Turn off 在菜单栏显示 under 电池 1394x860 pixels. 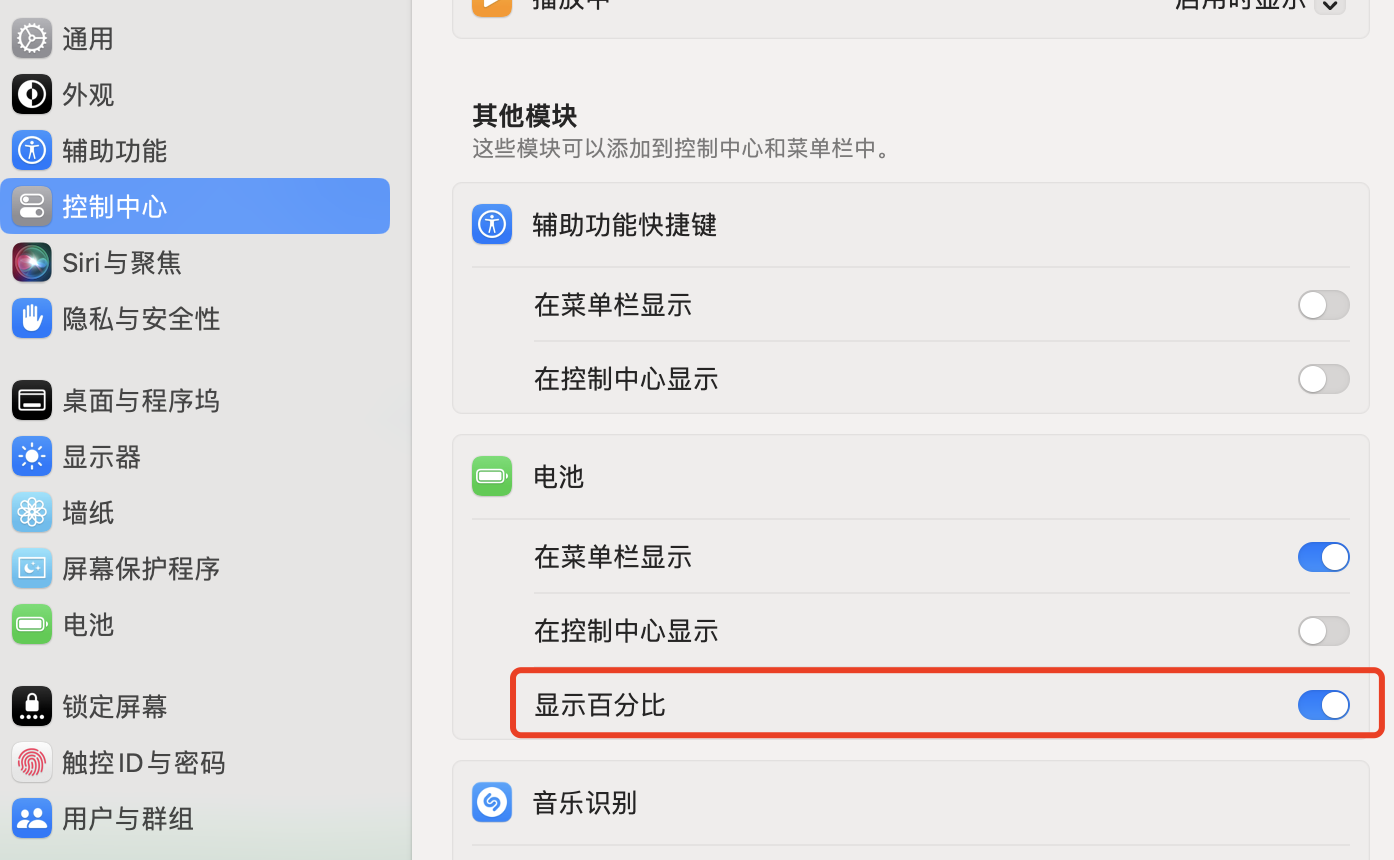click(x=1323, y=557)
